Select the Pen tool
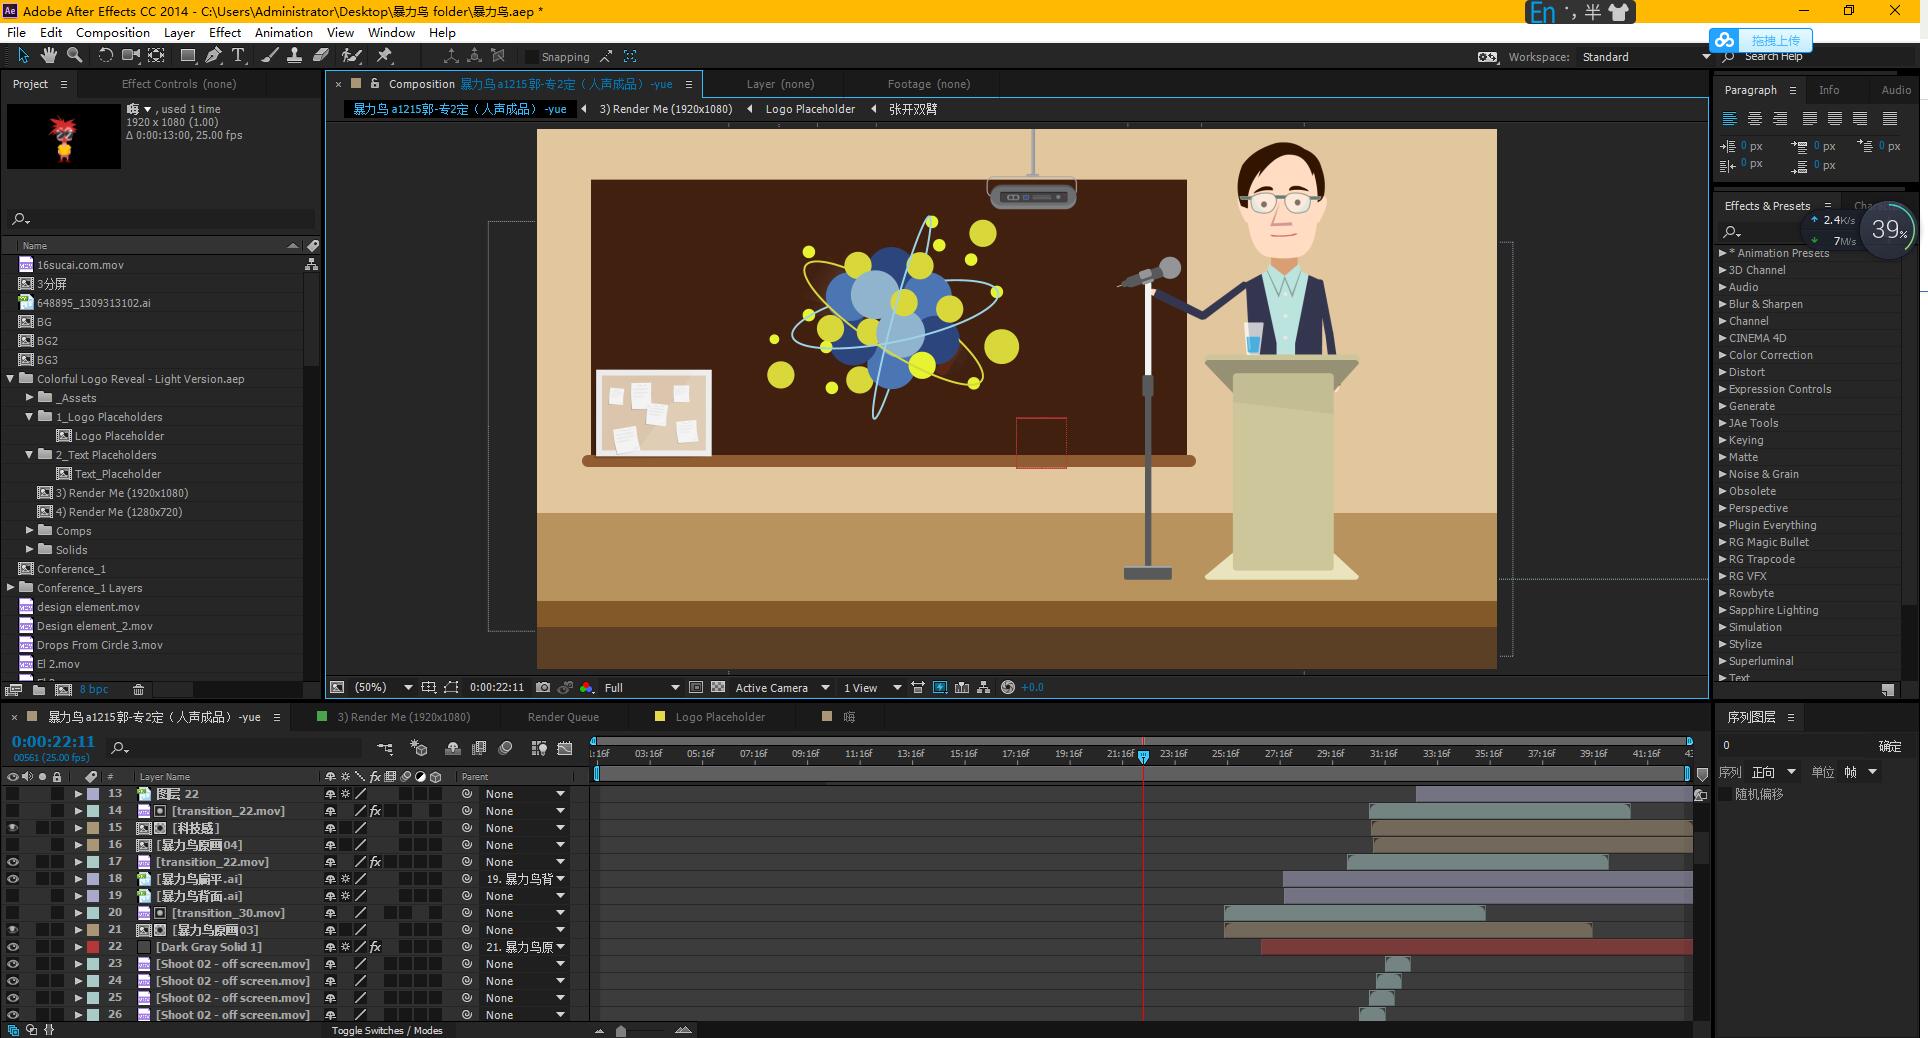Screen dimensions: 1928x1038 (213, 56)
